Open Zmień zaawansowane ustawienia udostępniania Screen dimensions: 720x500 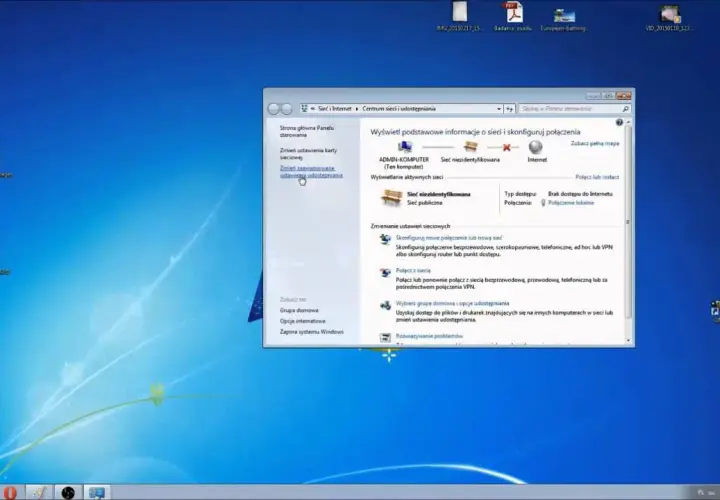311,171
